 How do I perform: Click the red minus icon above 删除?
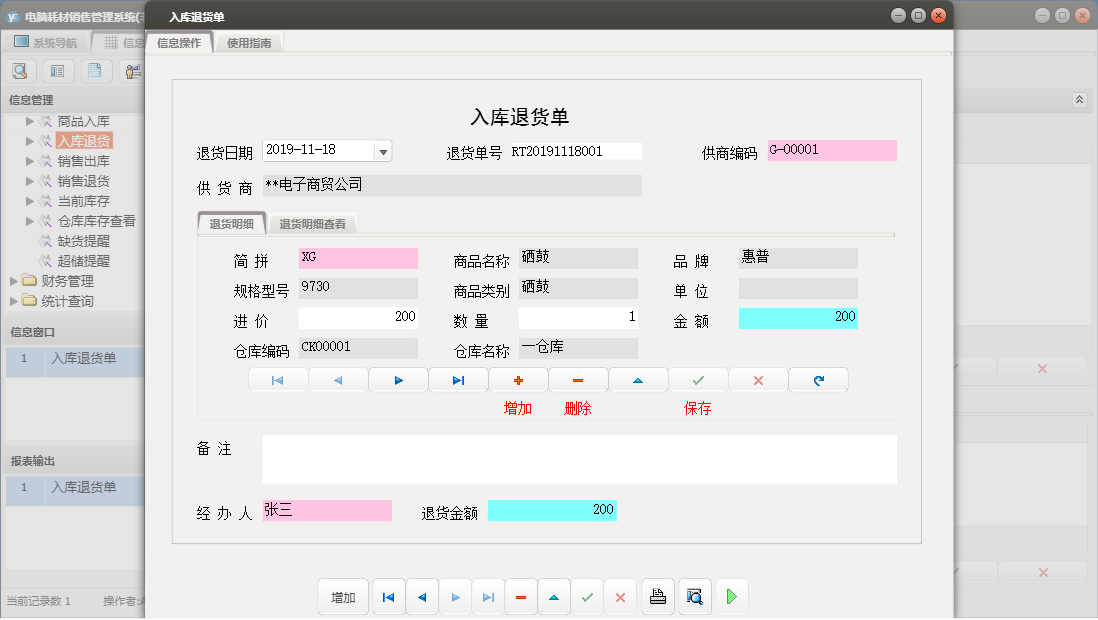pyautogui.click(x=578, y=380)
